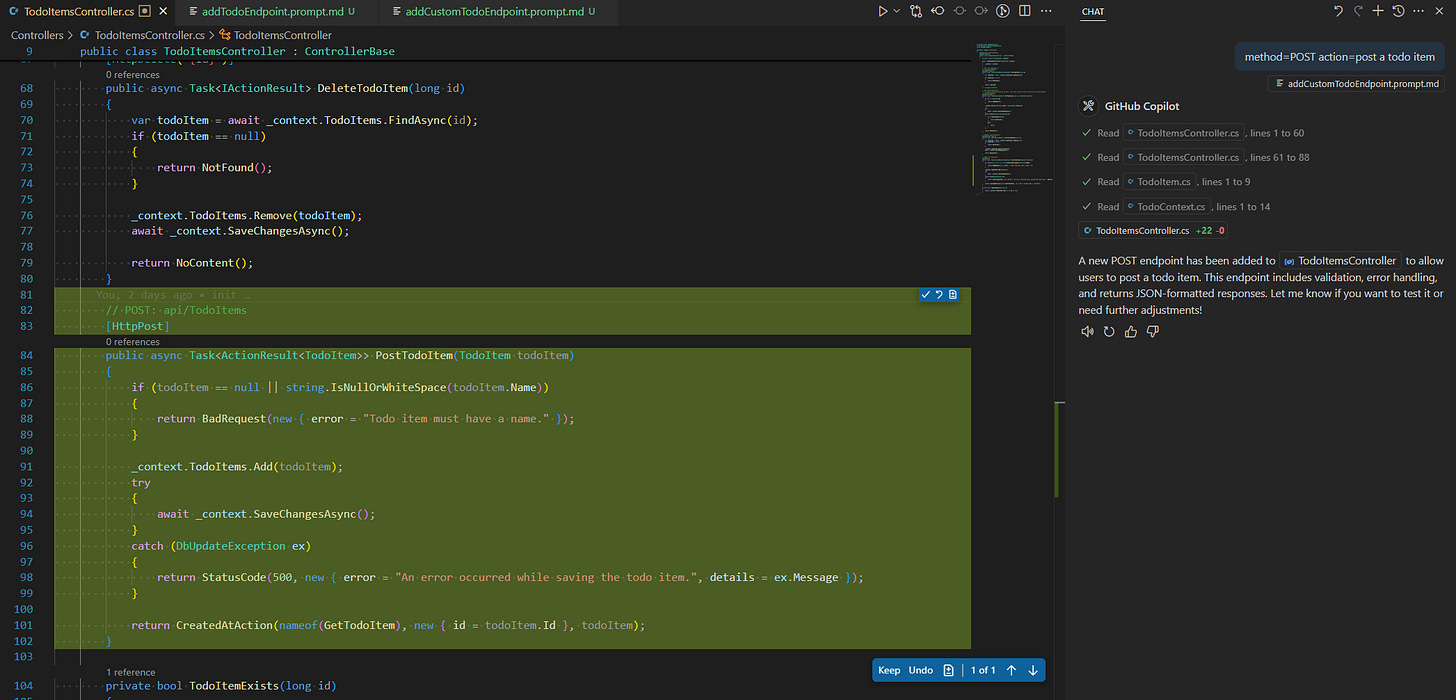Discard inline change with undo arrow icon
The width and height of the screenshot is (1456, 700).
(x=939, y=294)
